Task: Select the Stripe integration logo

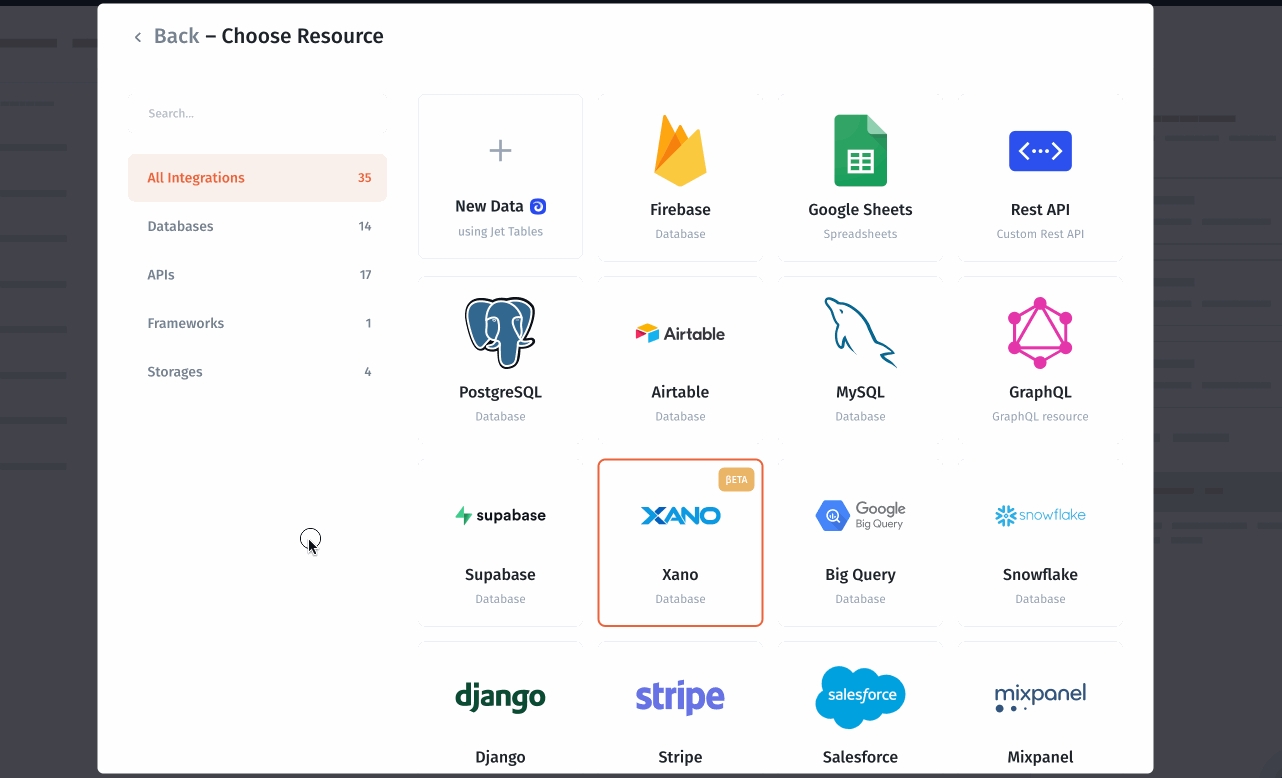Action: pyautogui.click(x=680, y=697)
